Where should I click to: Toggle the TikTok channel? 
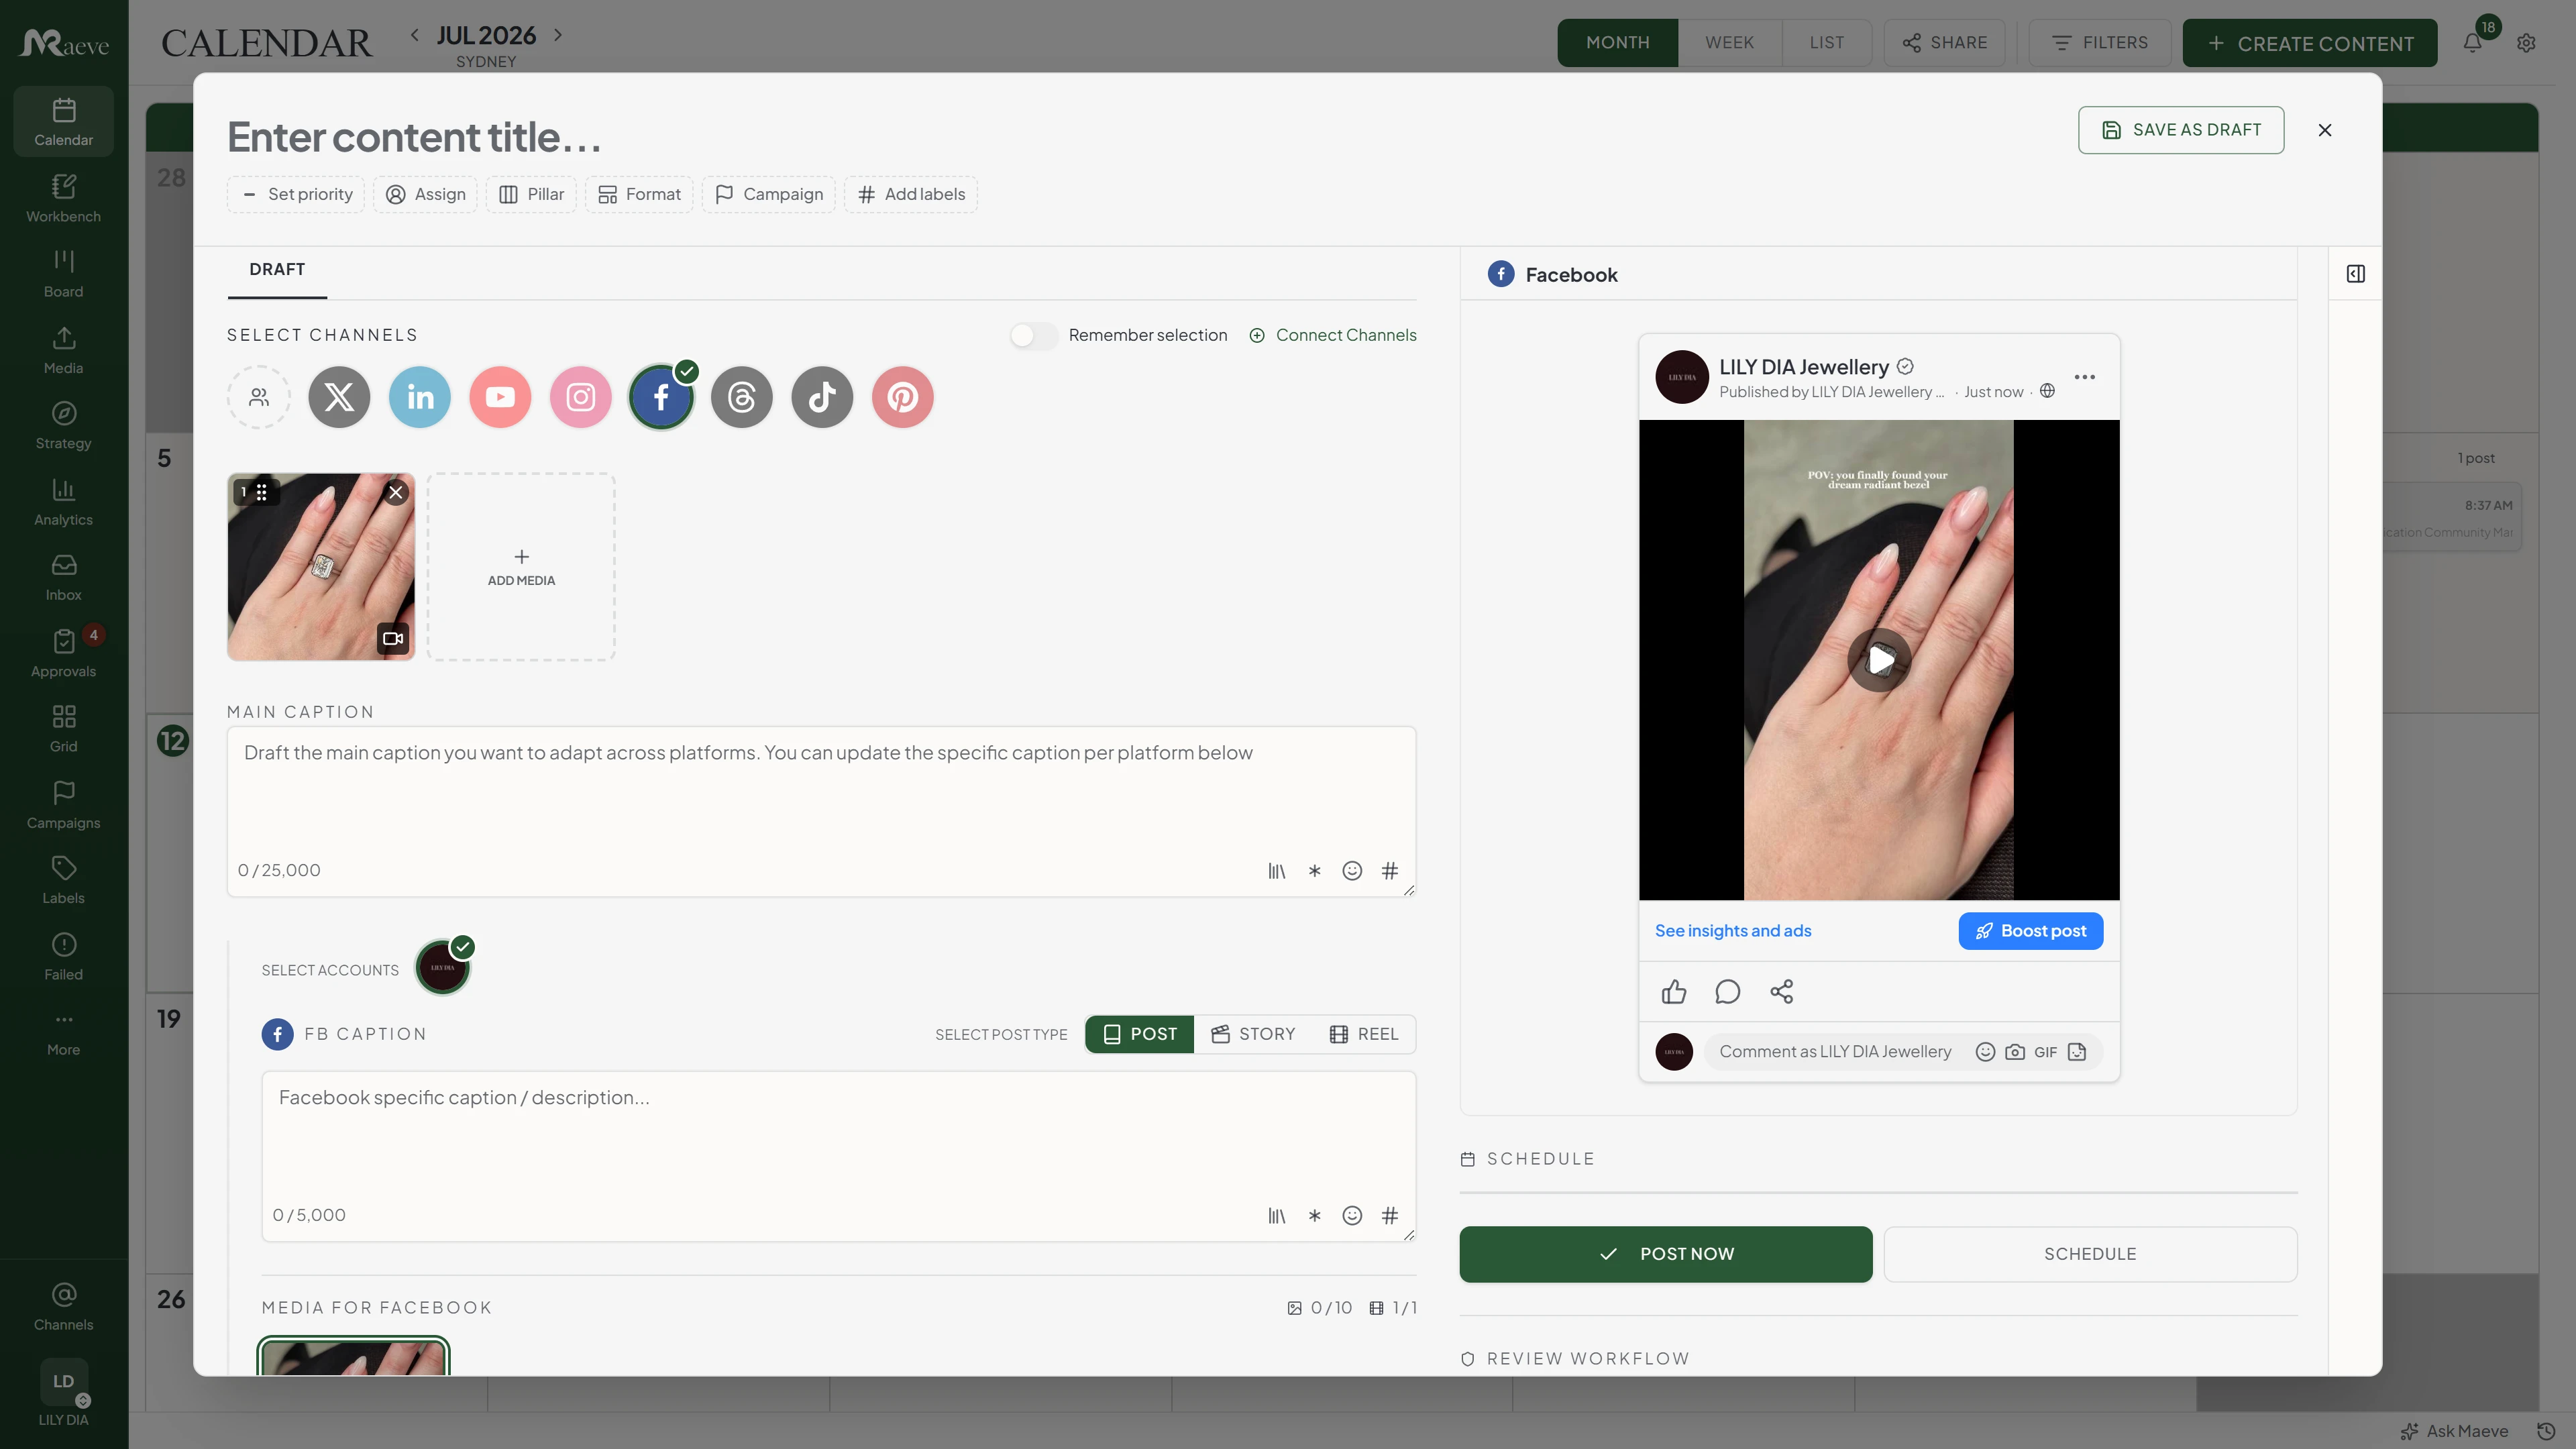coord(822,397)
